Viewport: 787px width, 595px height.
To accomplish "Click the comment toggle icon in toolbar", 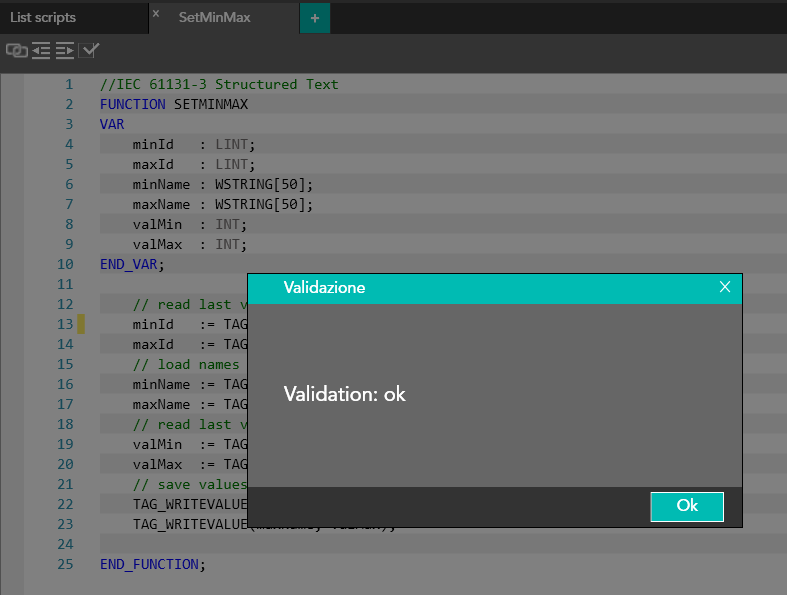I will pyautogui.click(x=16, y=50).
